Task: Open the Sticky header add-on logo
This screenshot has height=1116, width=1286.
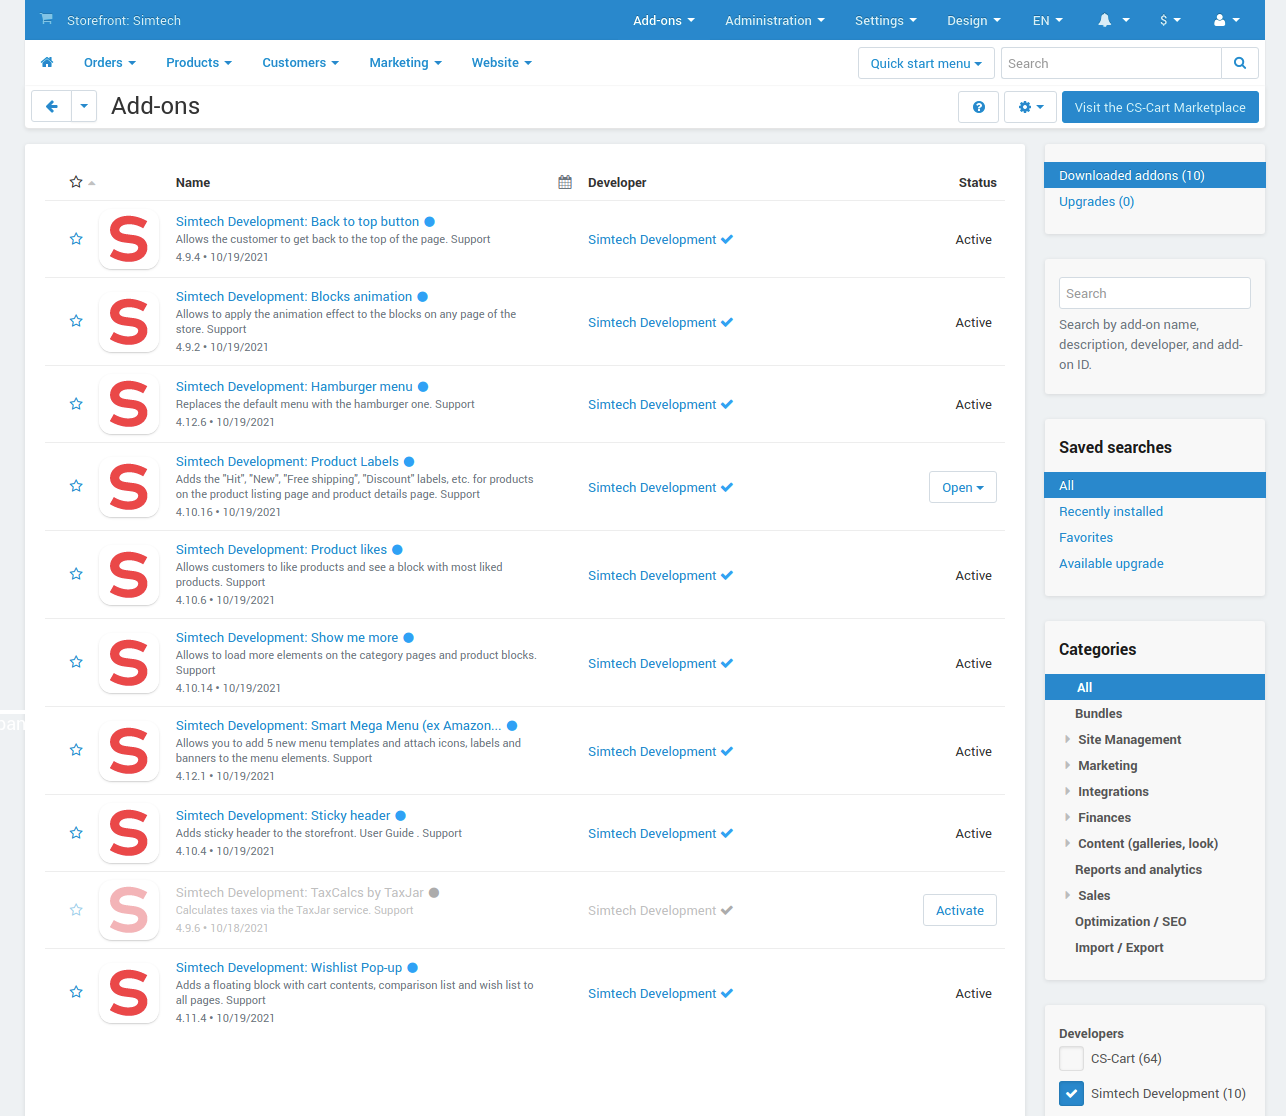Action: (129, 834)
